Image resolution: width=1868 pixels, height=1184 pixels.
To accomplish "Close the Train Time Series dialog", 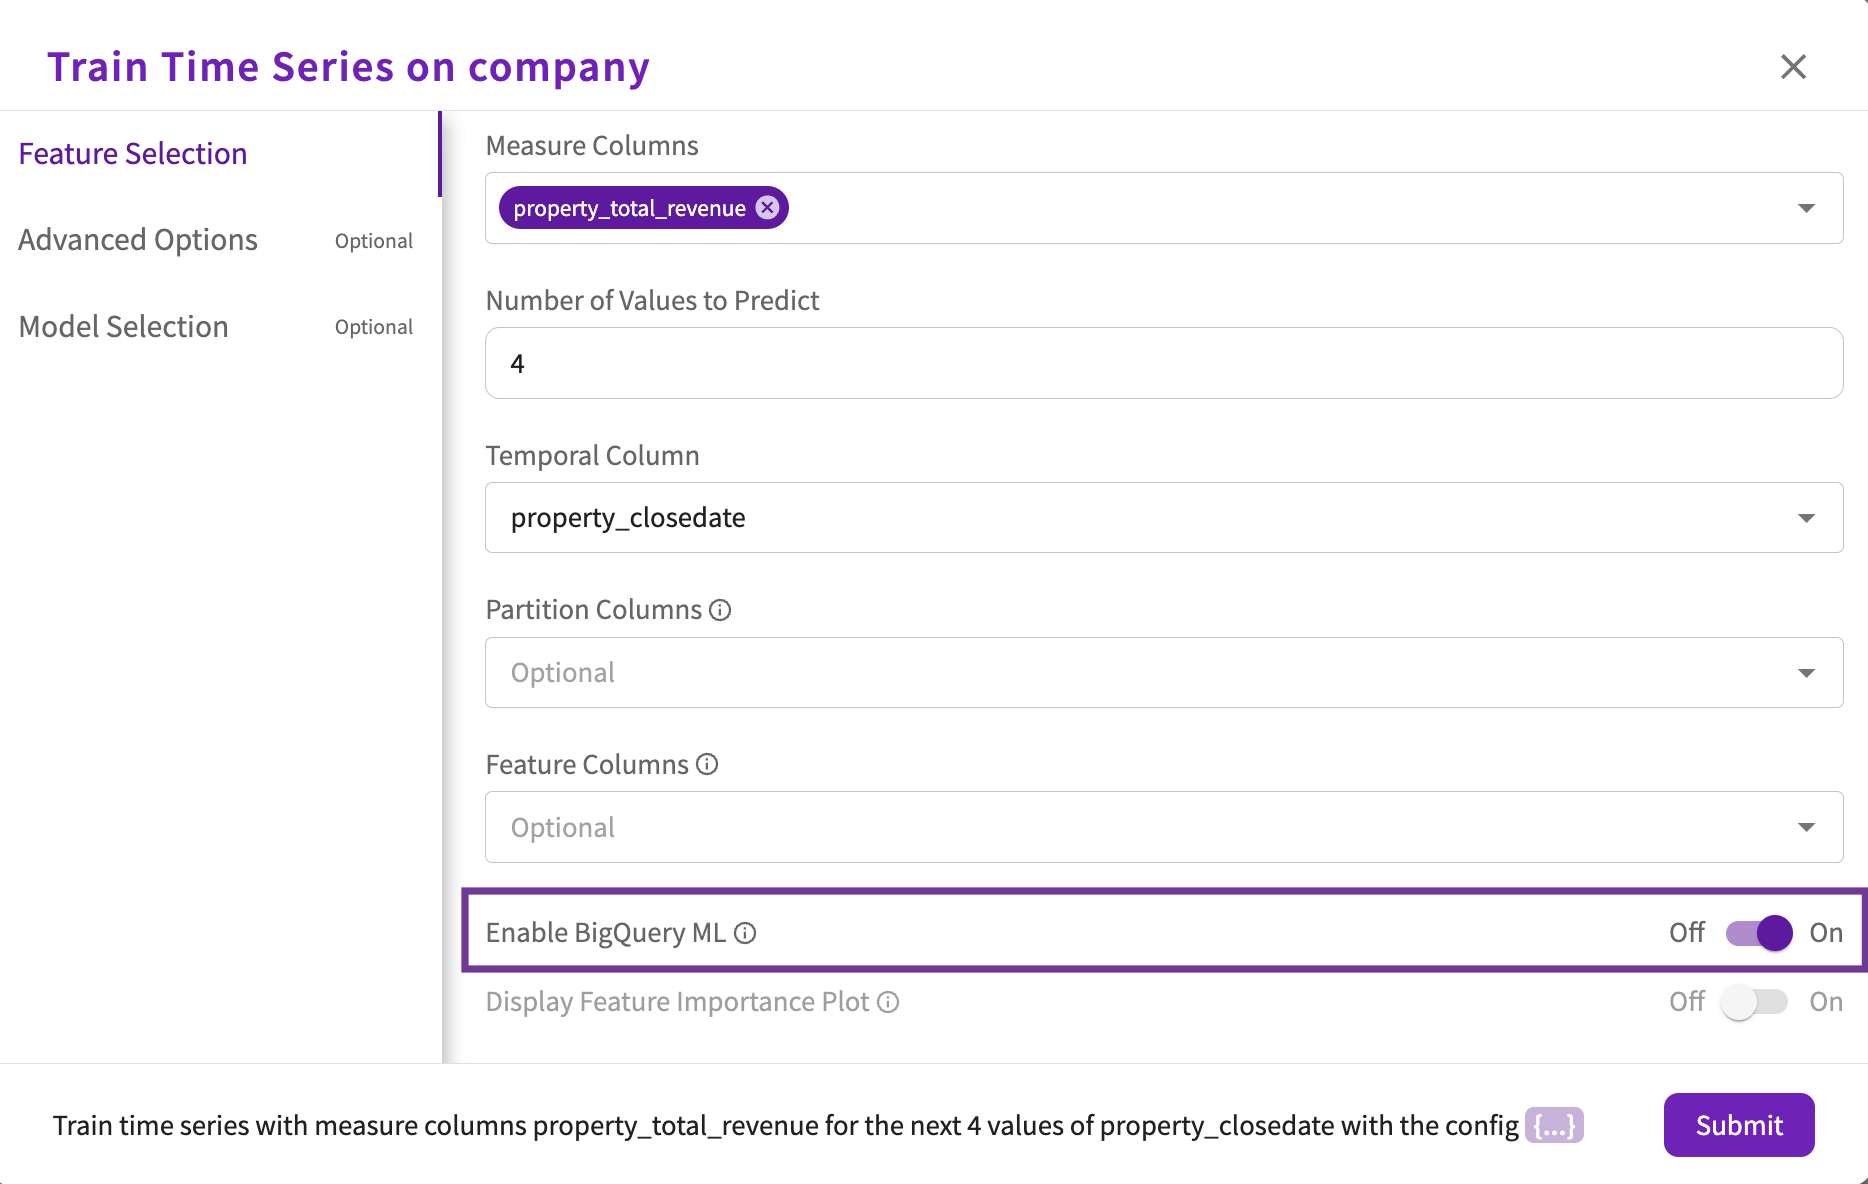I will pyautogui.click(x=1793, y=67).
